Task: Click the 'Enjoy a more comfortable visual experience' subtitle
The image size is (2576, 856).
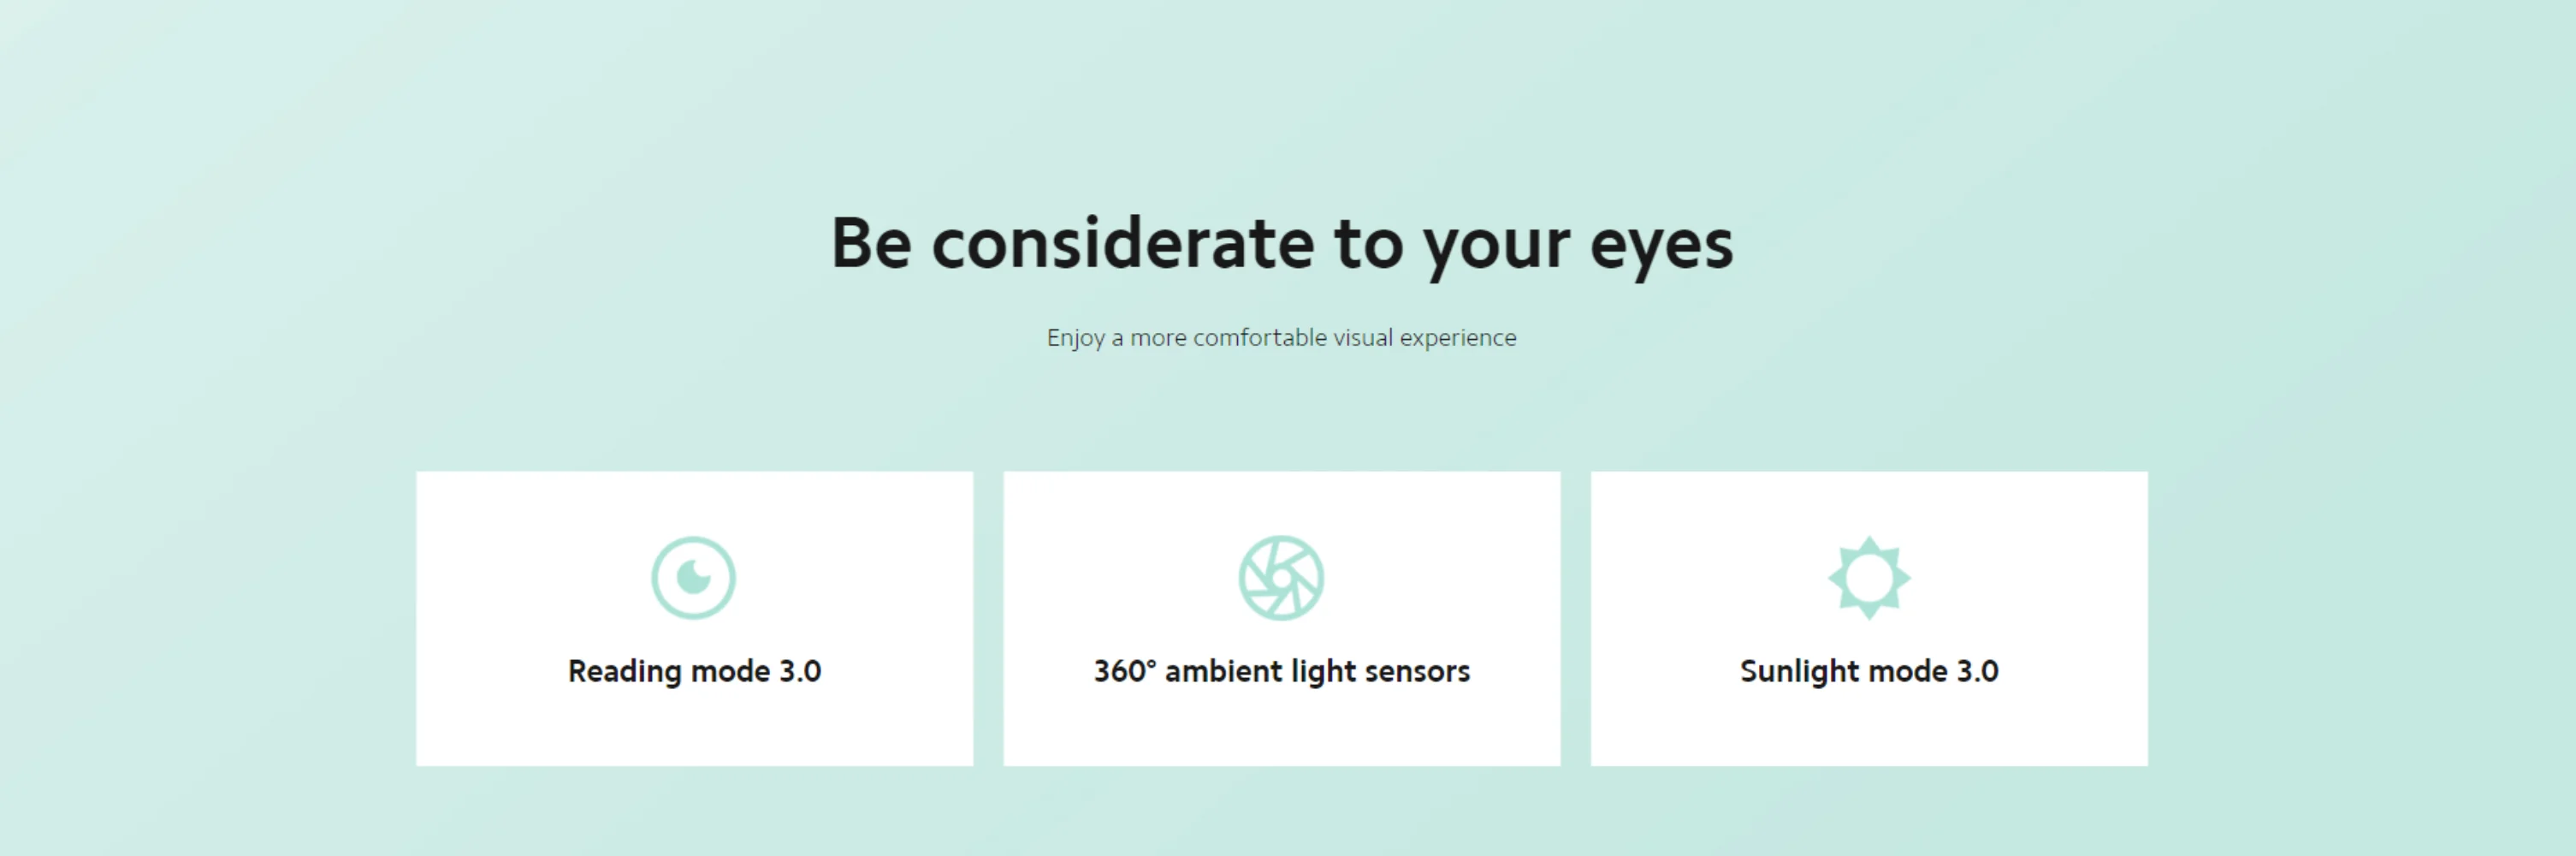Action: point(1282,338)
